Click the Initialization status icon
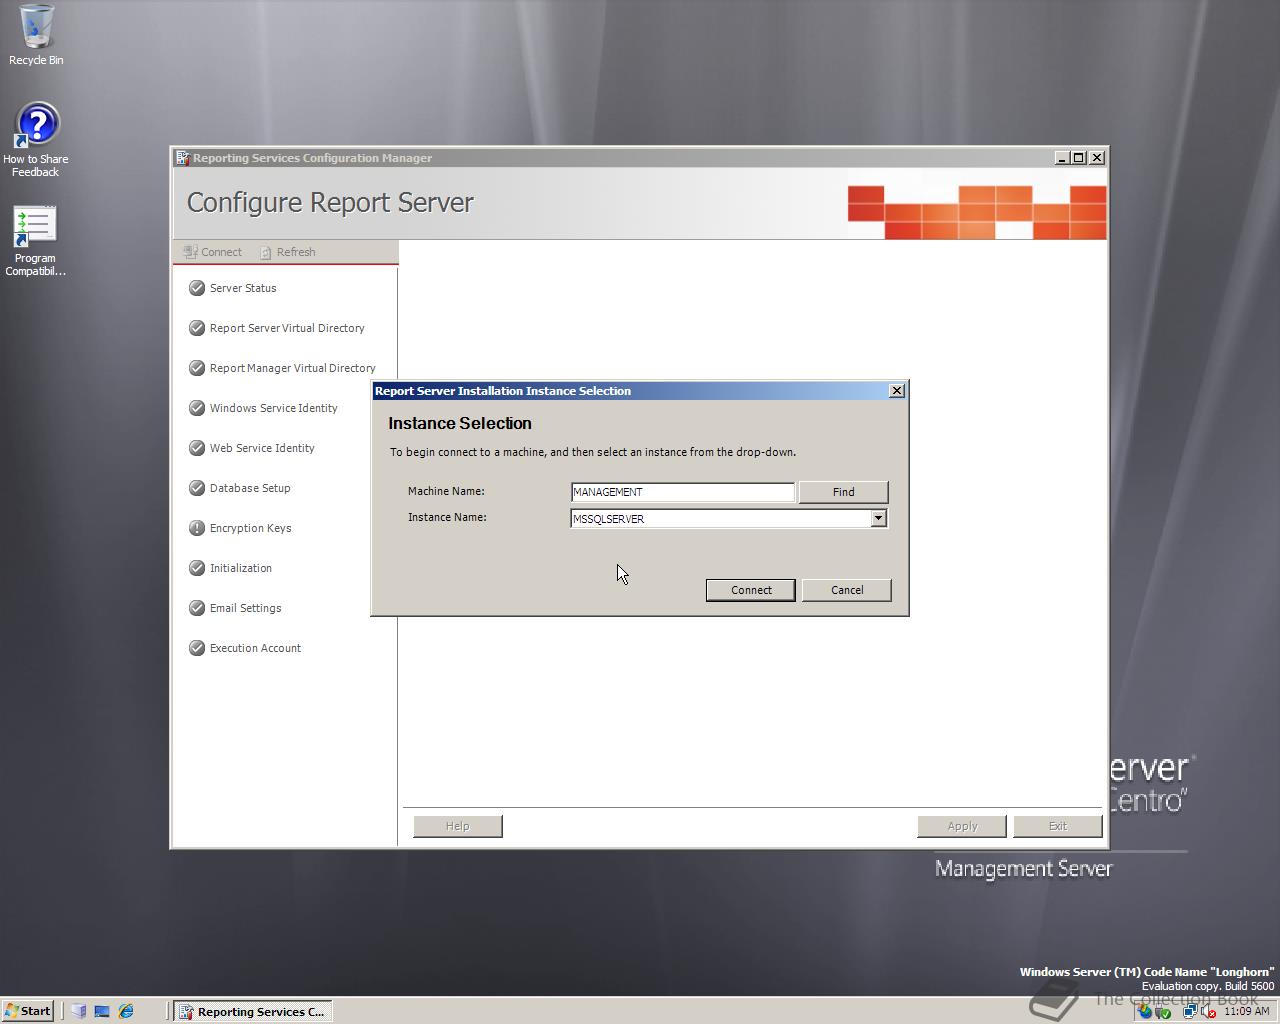This screenshot has width=1280, height=1024. (197, 568)
